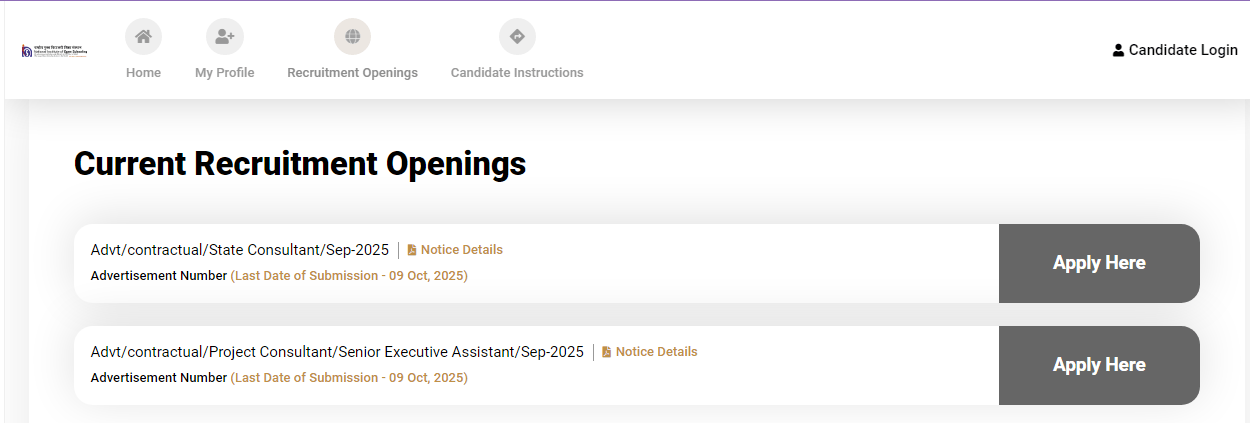Go to My Profile menu label
This screenshot has height=423, width=1250.
[x=224, y=73]
